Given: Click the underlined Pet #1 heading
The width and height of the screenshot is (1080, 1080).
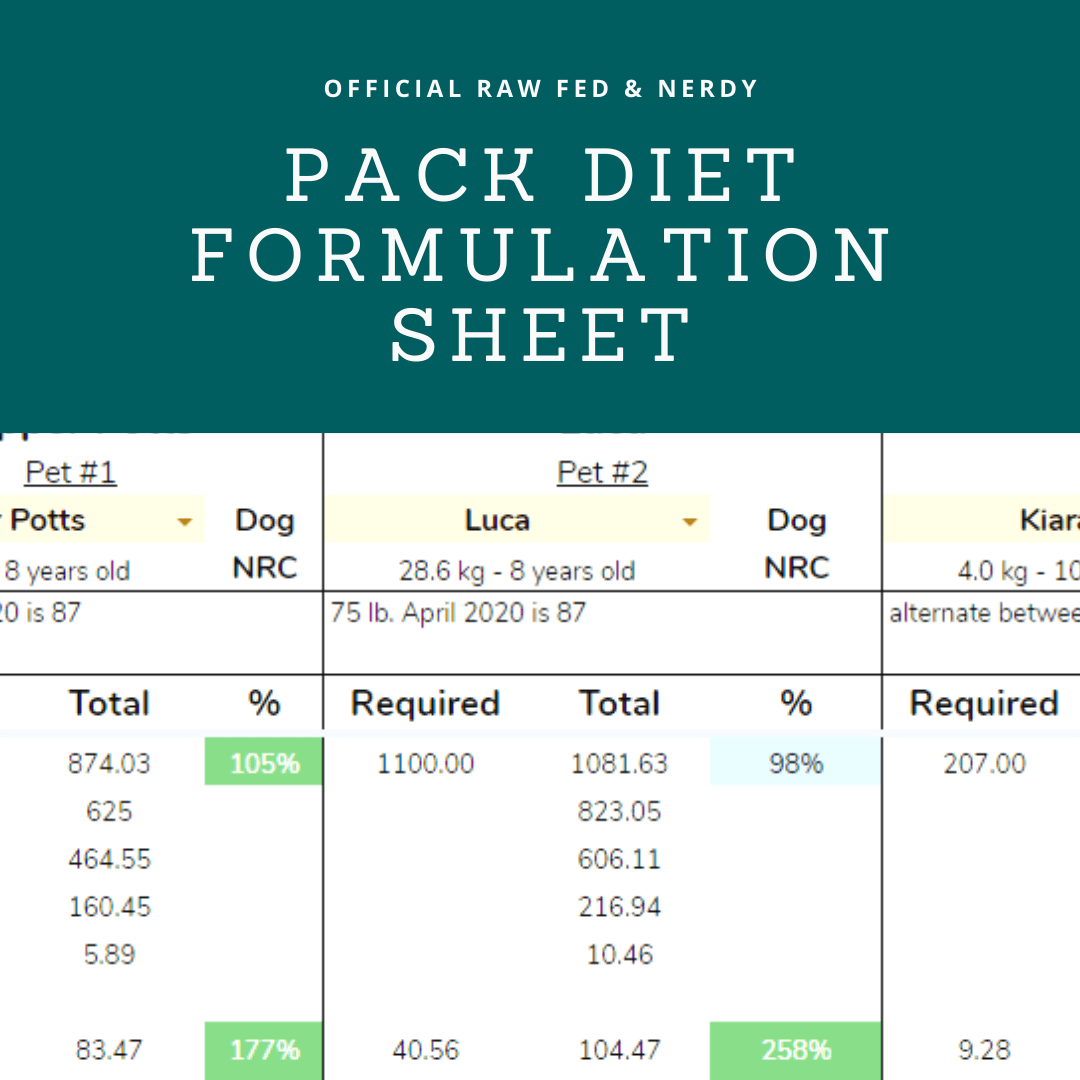Looking at the screenshot, I should pos(69,472).
